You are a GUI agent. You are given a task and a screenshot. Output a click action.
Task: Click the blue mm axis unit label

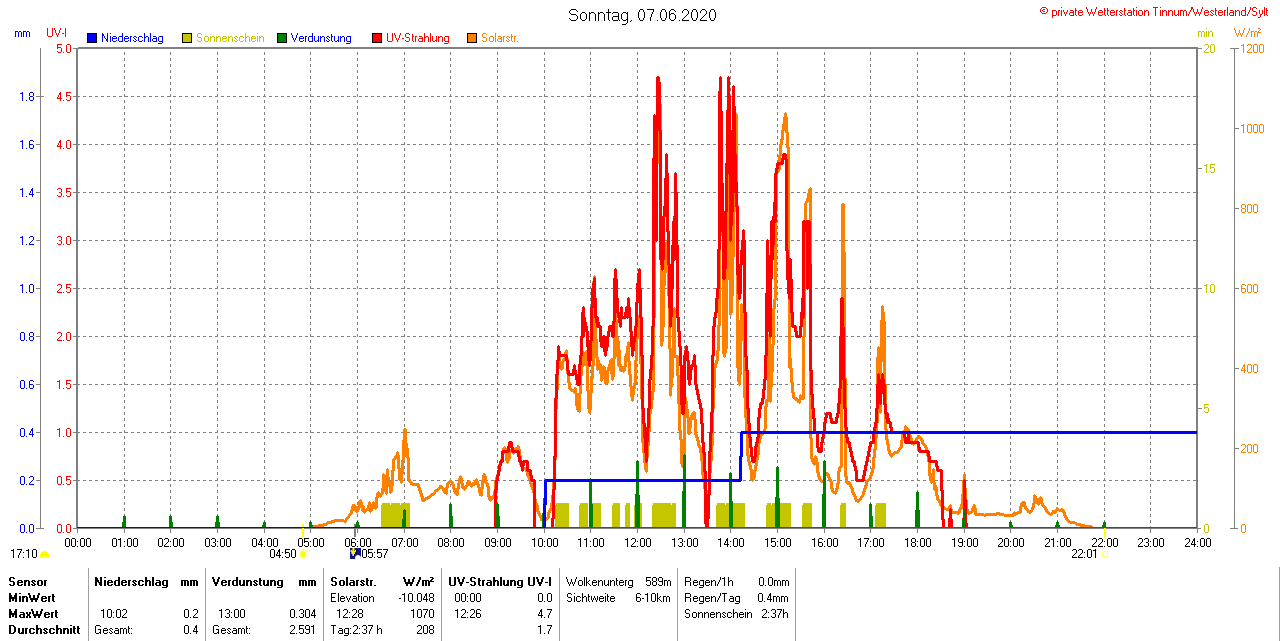22,33
